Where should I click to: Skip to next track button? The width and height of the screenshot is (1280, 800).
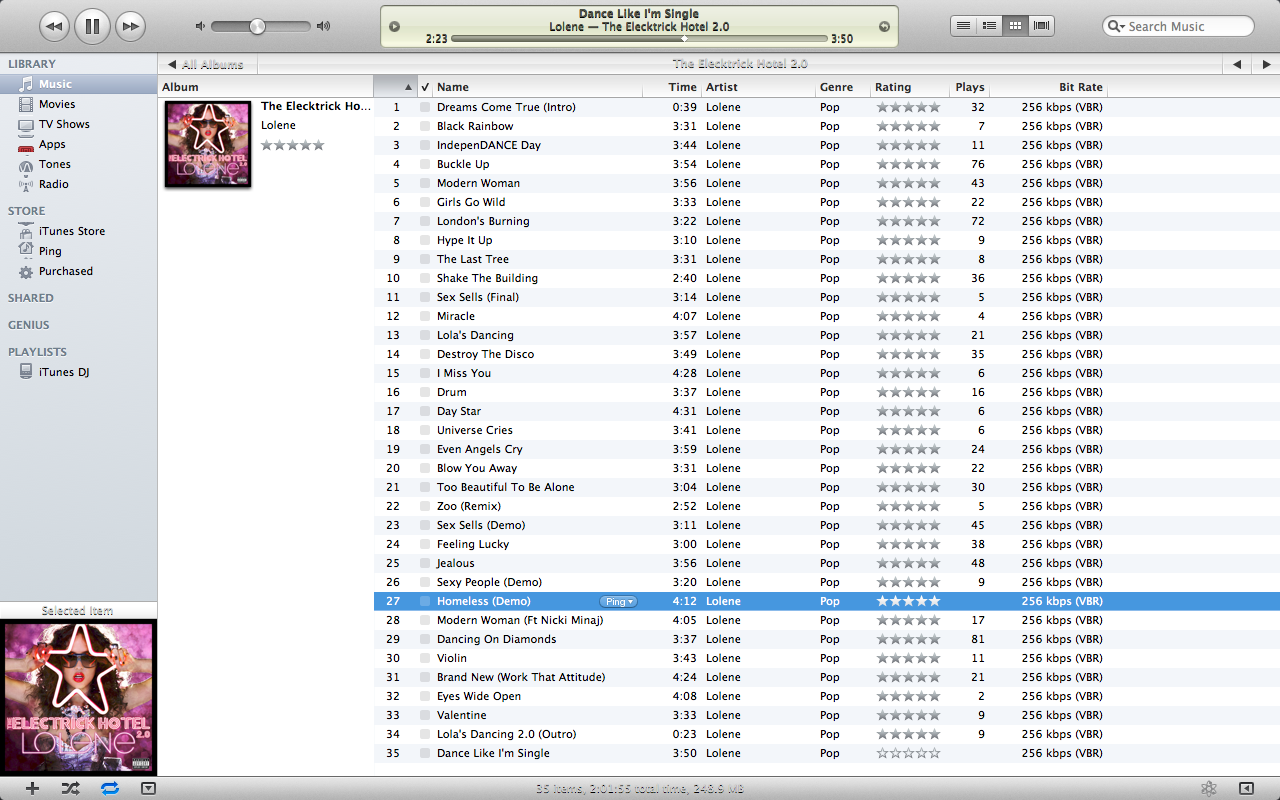[x=130, y=26]
